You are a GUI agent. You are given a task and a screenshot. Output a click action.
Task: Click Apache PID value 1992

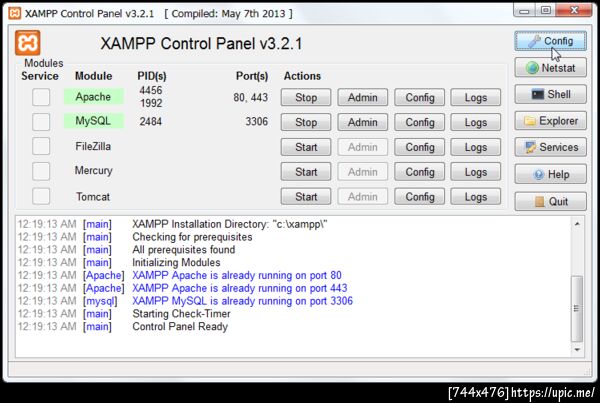151,103
